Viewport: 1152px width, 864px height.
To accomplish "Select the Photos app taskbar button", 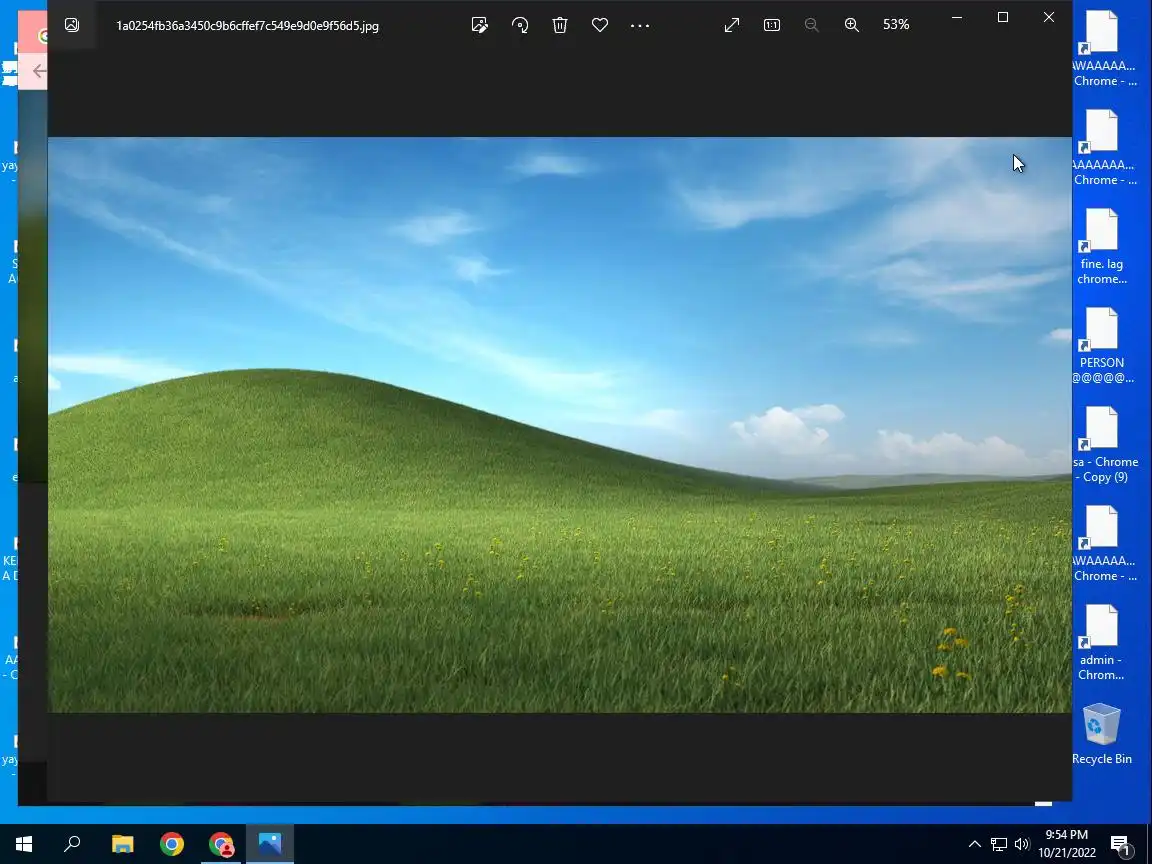I will coord(270,844).
